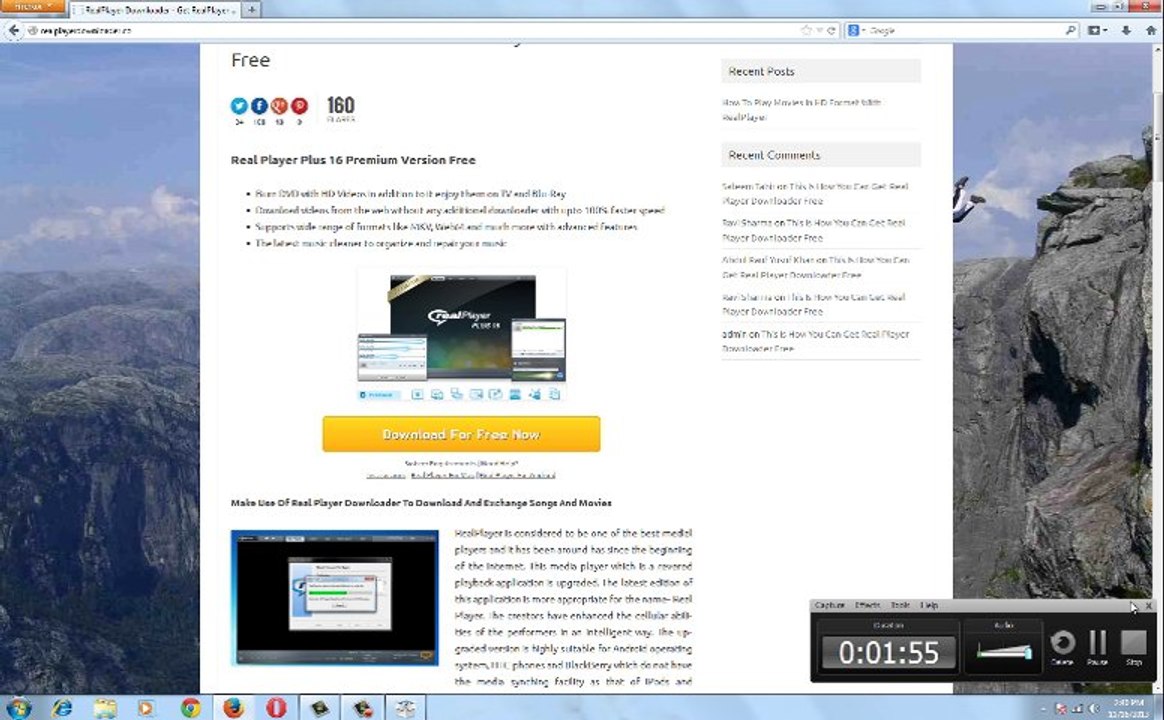
Task: Open the media player taskbar icon
Action: pyautogui.click(x=146, y=707)
